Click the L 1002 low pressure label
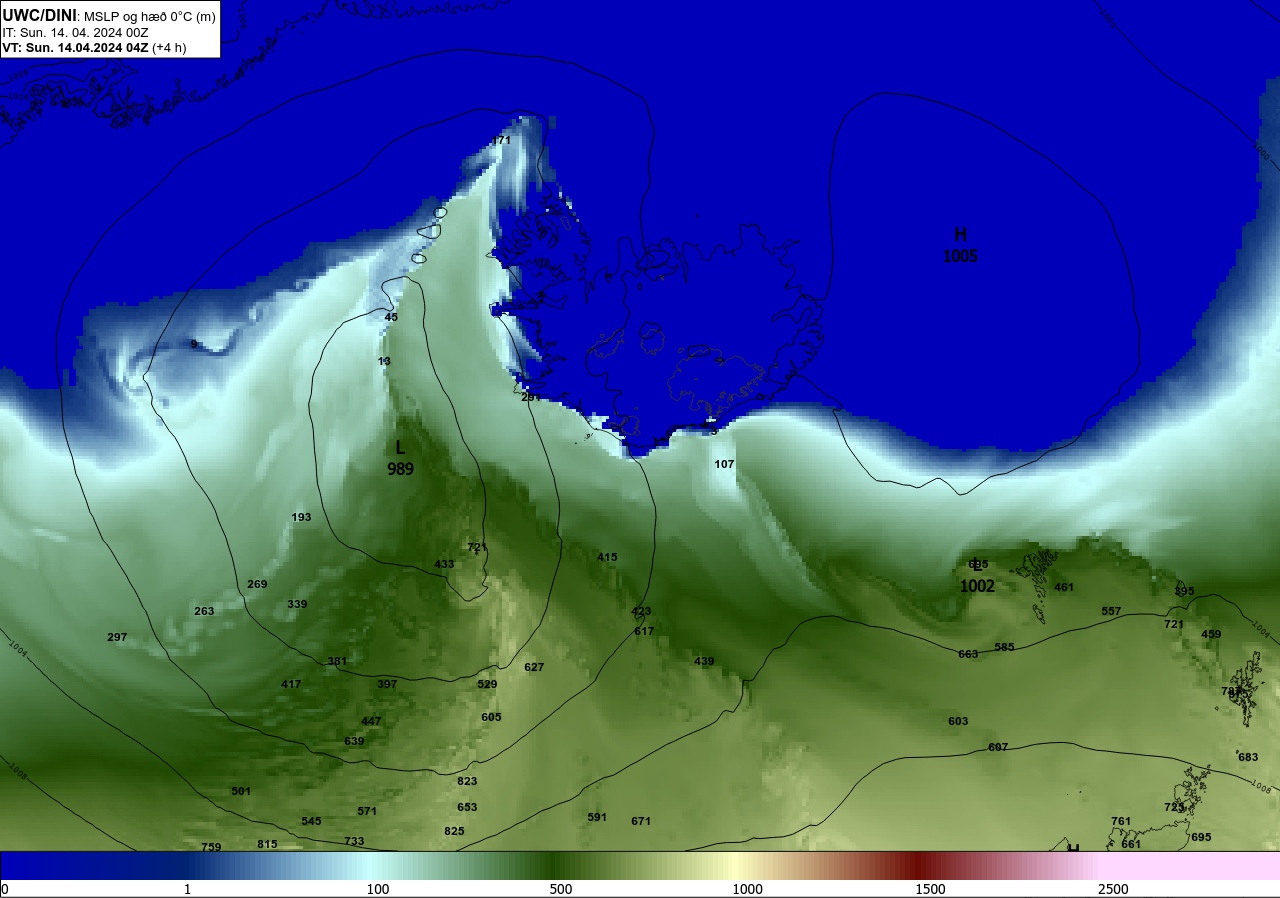 pyautogui.click(x=977, y=576)
